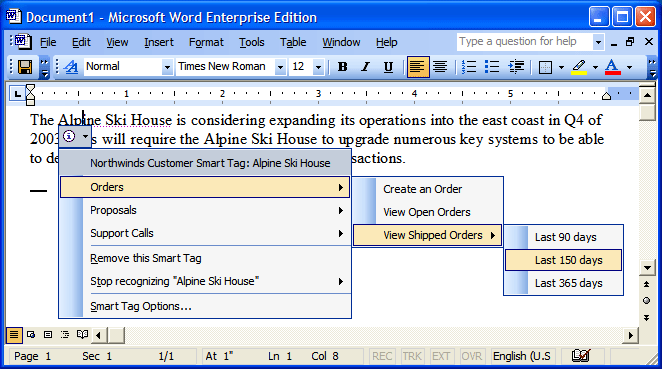Switch to Print Layout view icon
The image size is (662, 369).
coord(48,335)
